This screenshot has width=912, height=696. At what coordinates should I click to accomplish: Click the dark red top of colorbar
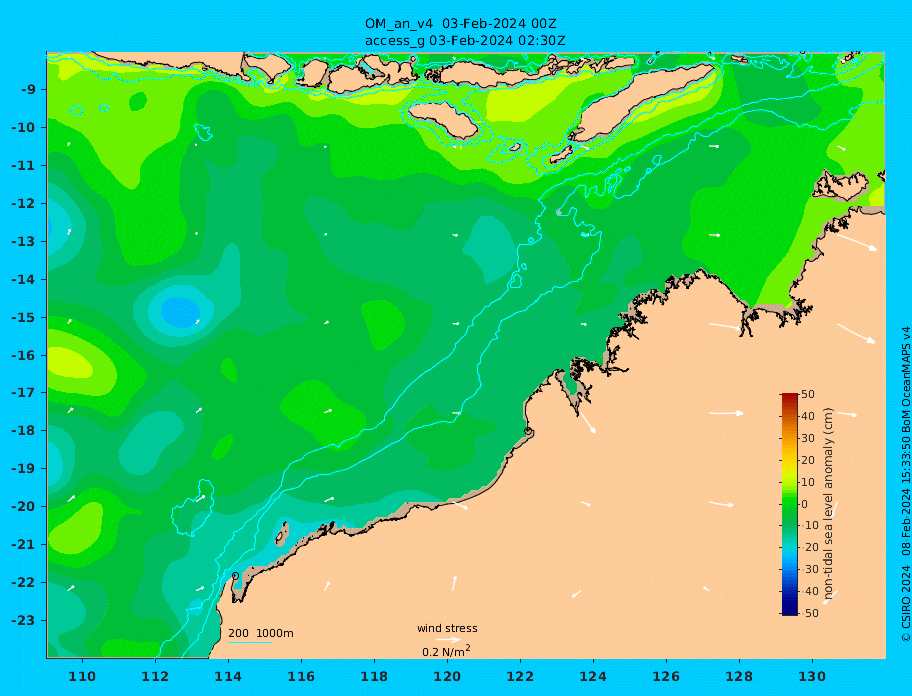789,397
